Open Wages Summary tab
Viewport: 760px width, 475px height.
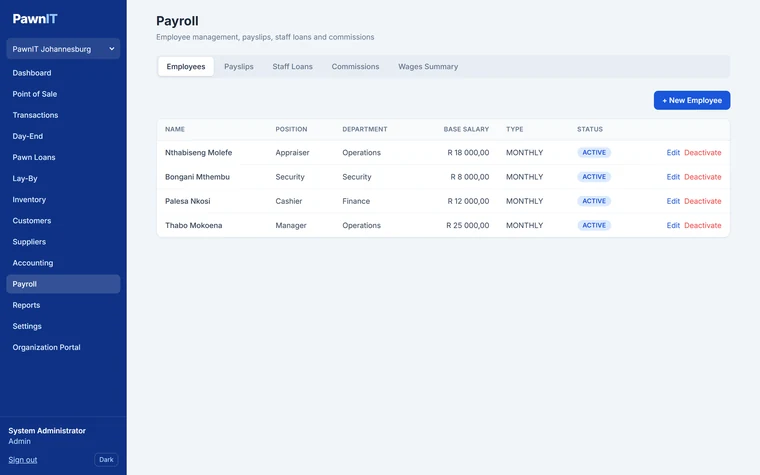pyautogui.click(x=428, y=66)
